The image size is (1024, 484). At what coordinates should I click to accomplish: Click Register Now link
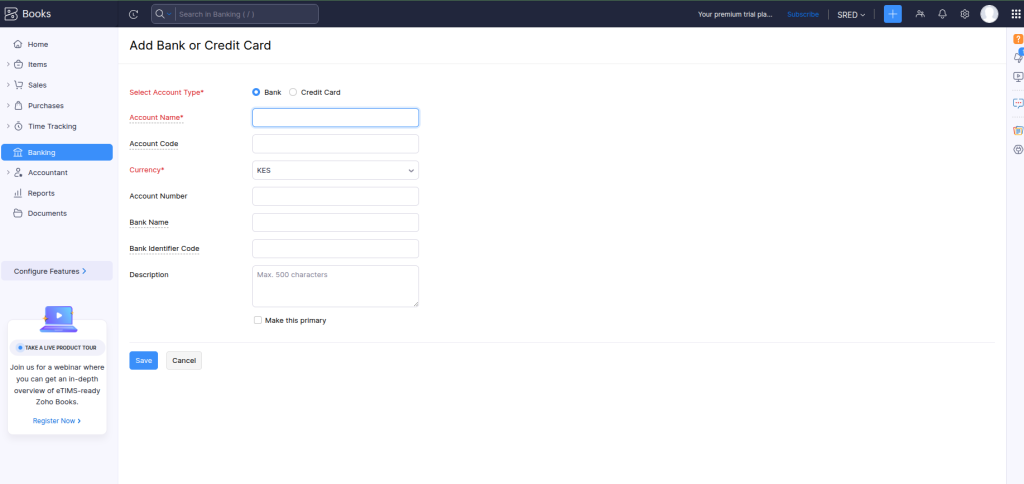[x=57, y=421]
